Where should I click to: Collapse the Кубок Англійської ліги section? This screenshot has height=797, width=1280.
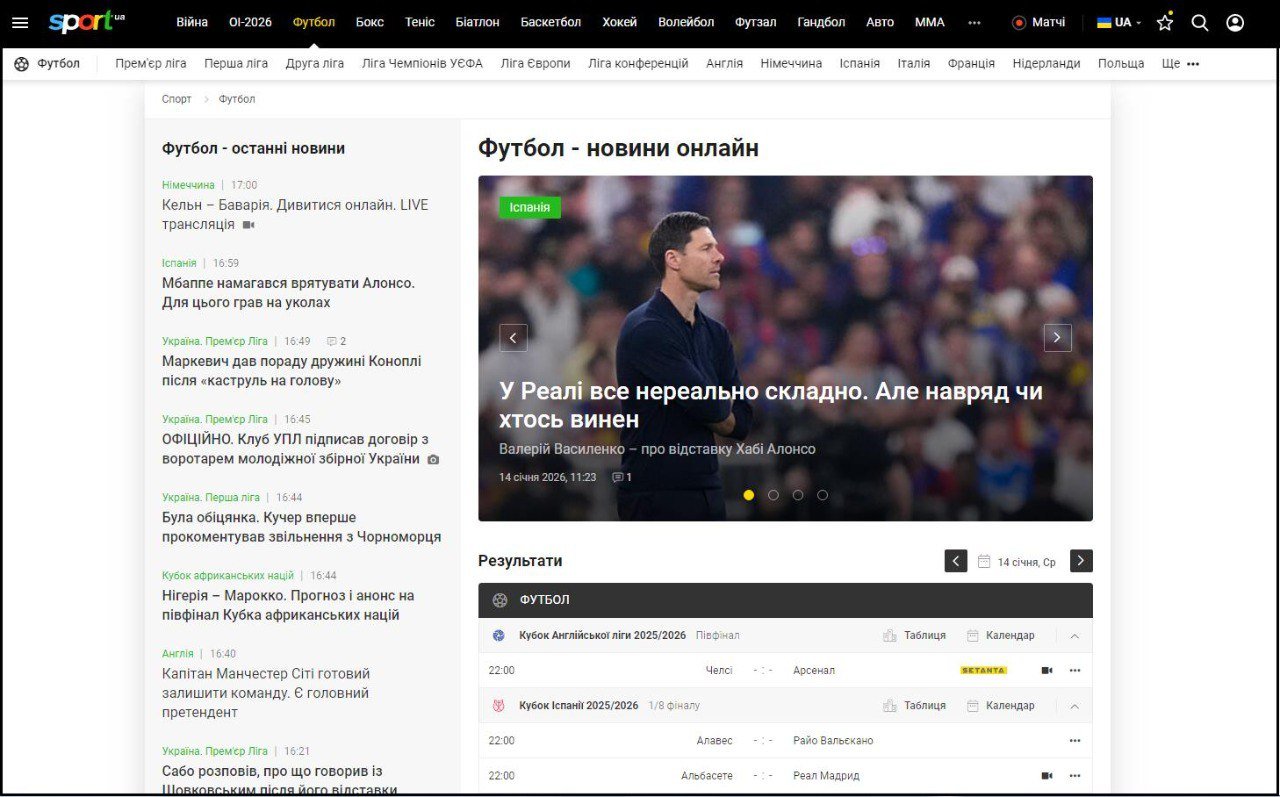tap(1075, 636)
